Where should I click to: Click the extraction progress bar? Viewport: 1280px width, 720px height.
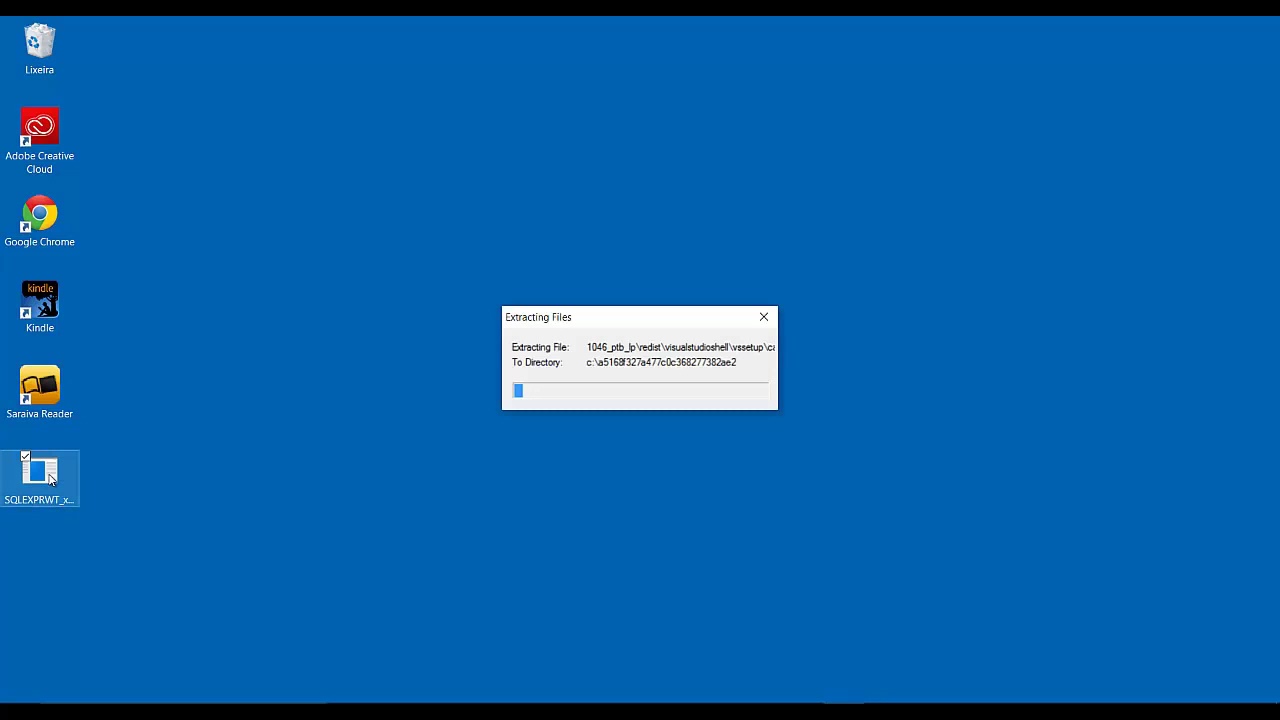[x=640, y=391]
